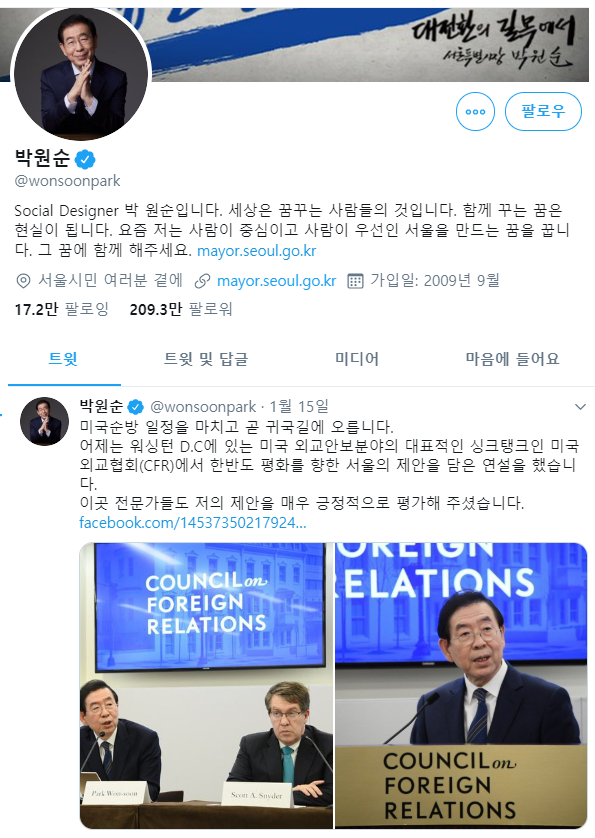Open the right tweet photo at podium
Viewport: 595px width, 838px height.
pyautogui.click(x=461, y=686)
